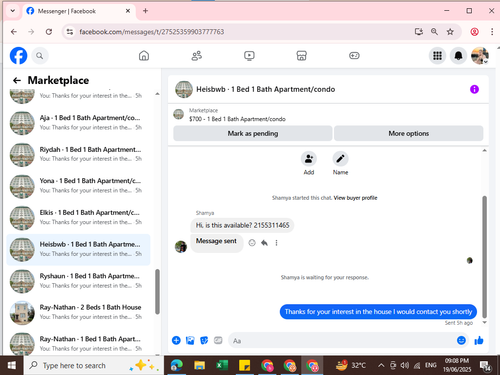Open the Marketplace tab in the top bar

(302, 56)
